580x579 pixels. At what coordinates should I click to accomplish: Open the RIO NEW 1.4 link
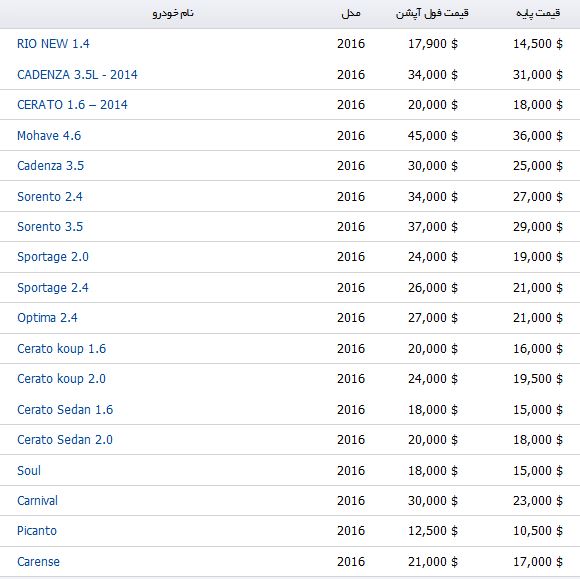(x=53, y=44)
